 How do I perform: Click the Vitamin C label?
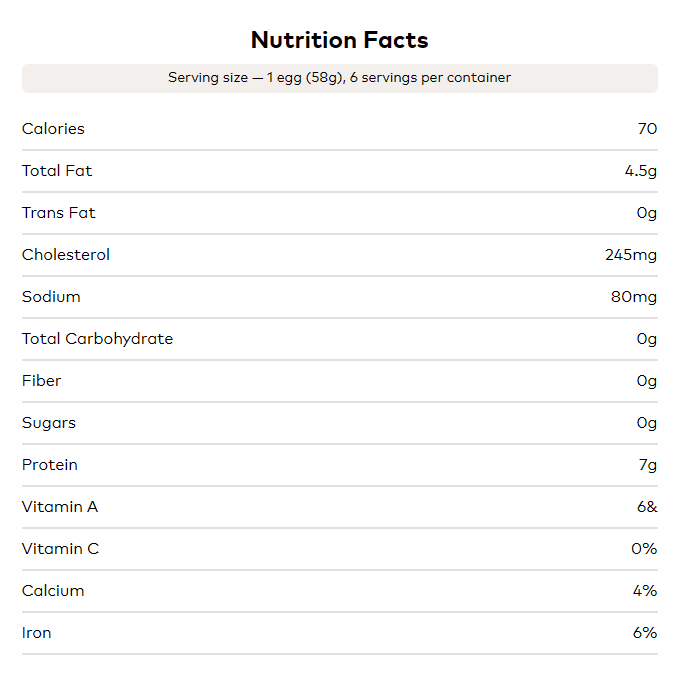(60, 549)
